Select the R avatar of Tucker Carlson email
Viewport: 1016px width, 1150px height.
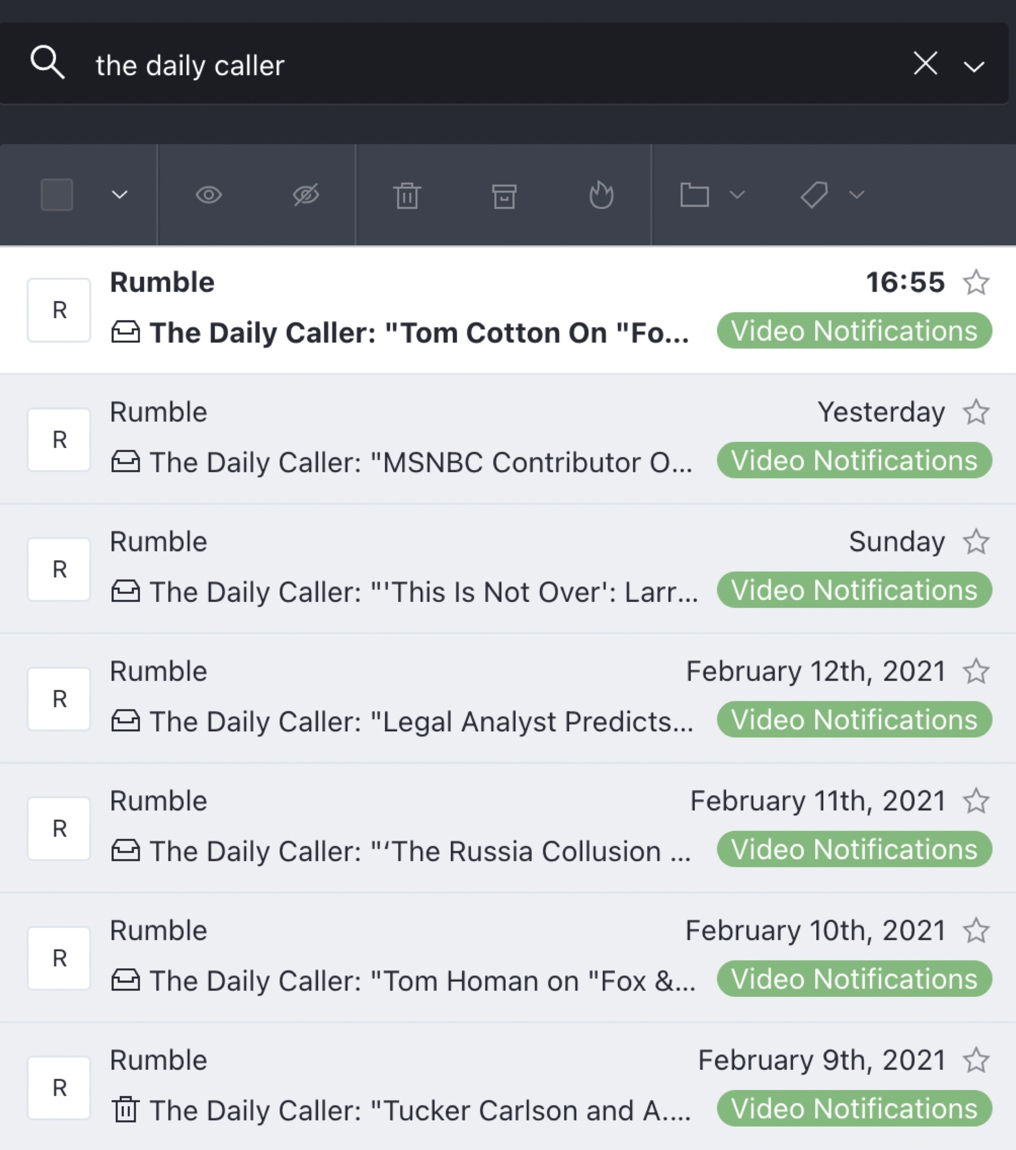pyautogui.click(x=59, y=1088)
